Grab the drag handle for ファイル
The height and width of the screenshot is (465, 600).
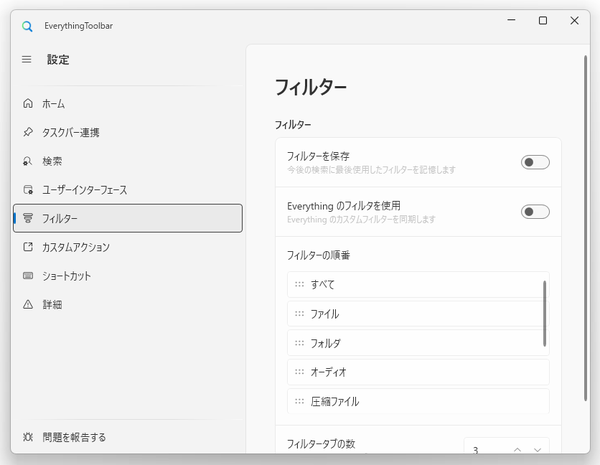[x=299, y=314]
